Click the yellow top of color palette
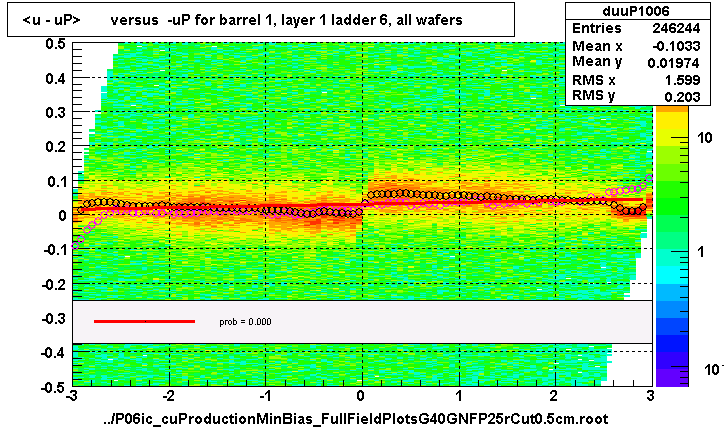Image resolution: width=725 pixels, height=429 pixels. coord(672,121)
